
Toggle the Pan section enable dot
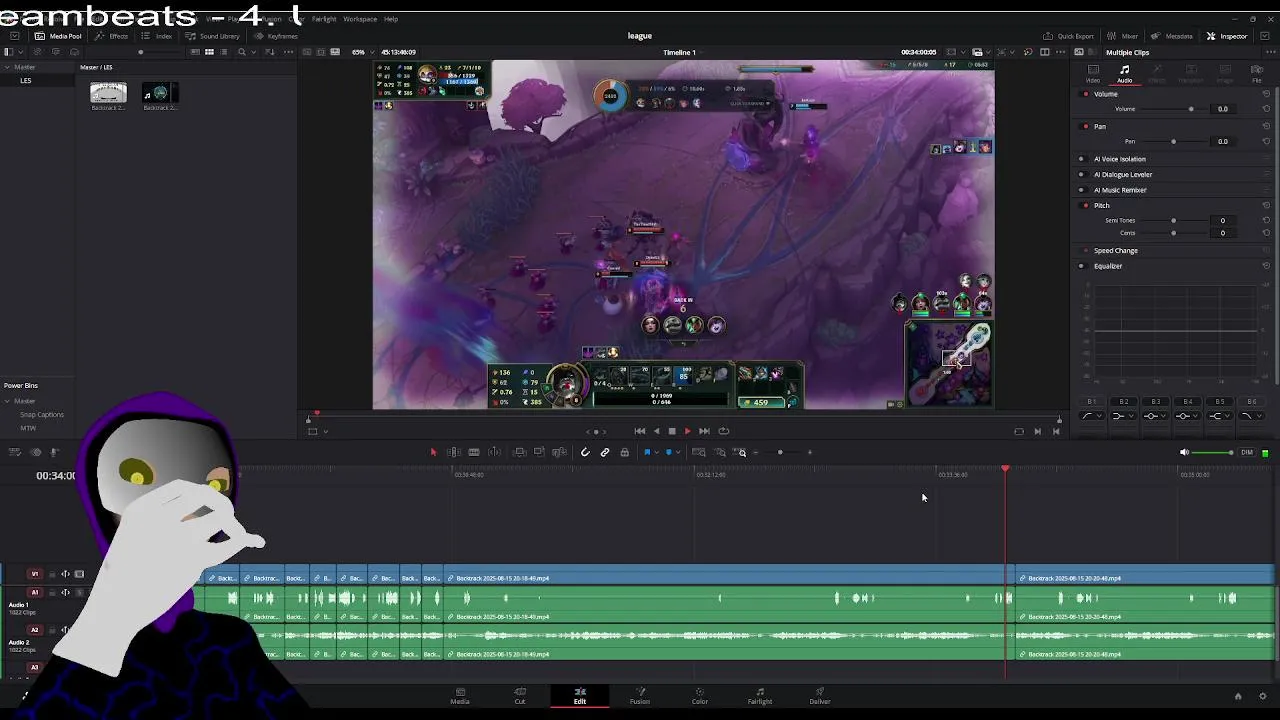click(1086, 127)
